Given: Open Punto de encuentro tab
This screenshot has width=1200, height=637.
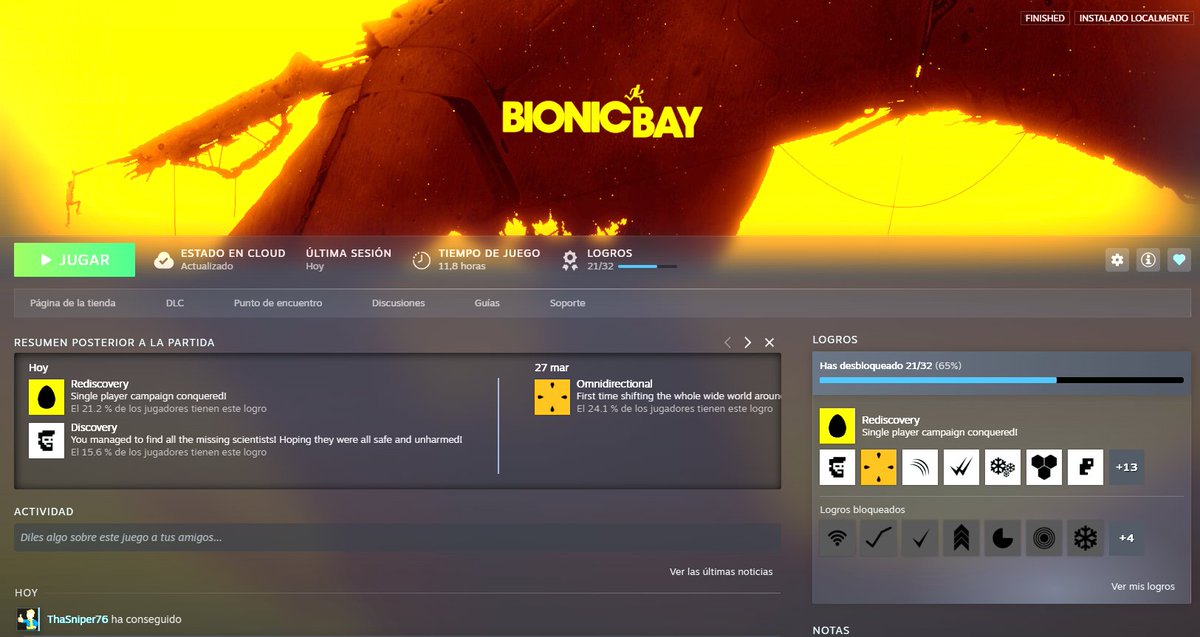Looking at the screenshot, I should (x=278, y=303).
